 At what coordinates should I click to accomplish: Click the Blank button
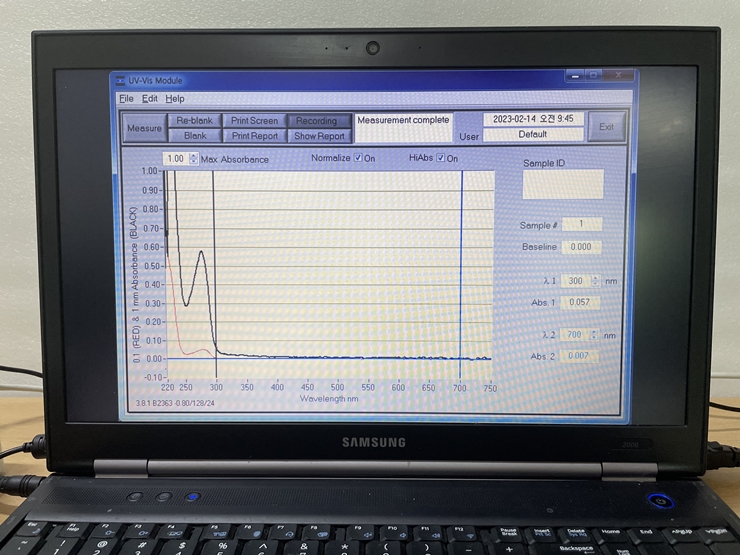point(194,136)
